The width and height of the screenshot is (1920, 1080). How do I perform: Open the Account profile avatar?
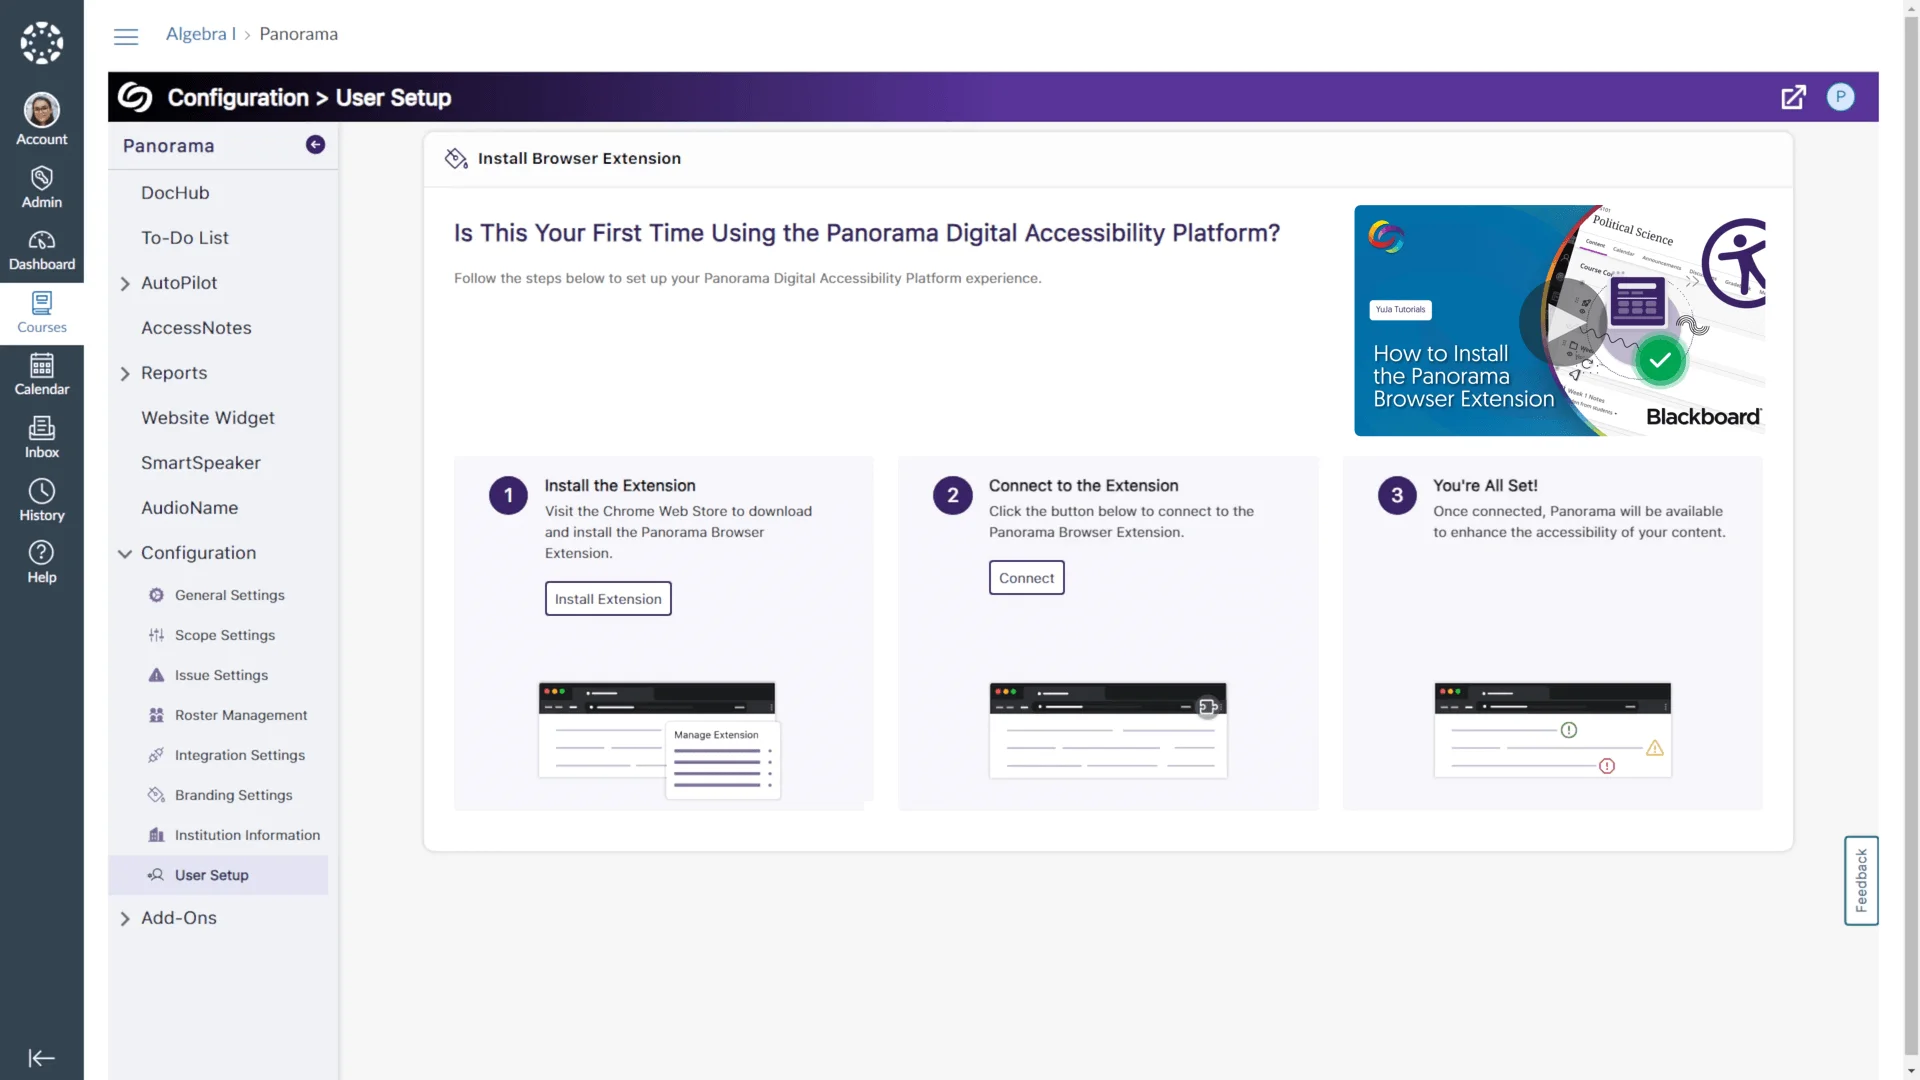42,110
